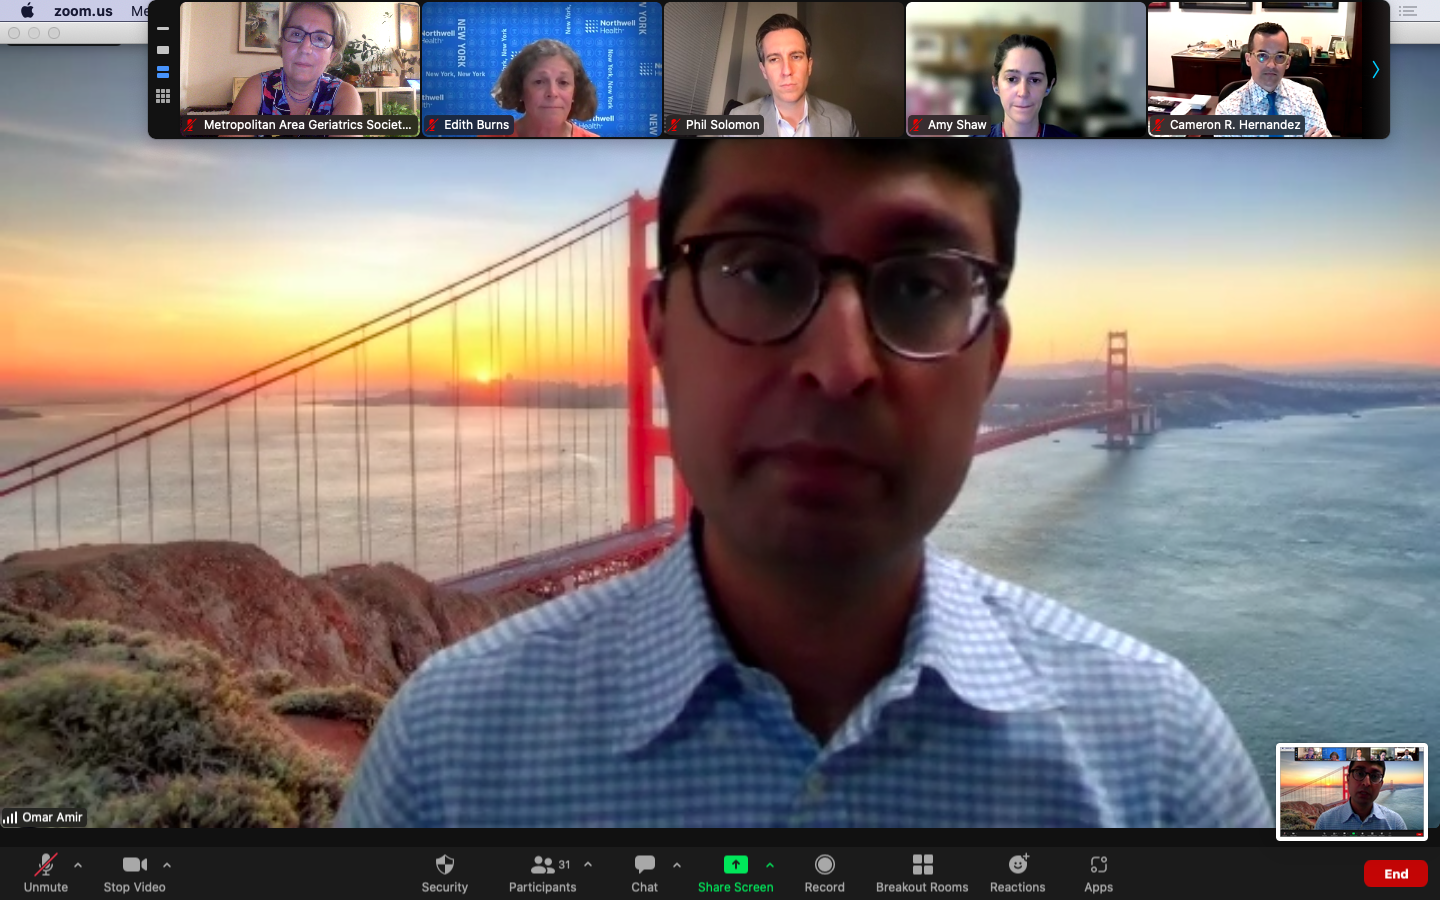Image resolution: width=1440 pixels, height=900 pixels.
Task: Select the Metropolitan Area Geriatrics Society video thumbnail
Action: coord(300,69)
